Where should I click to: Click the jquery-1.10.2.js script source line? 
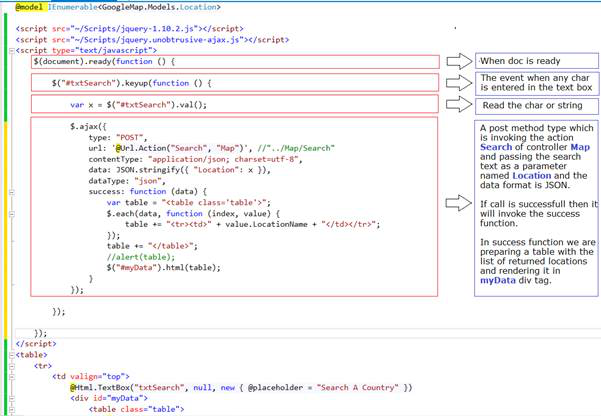pos(130,29)
